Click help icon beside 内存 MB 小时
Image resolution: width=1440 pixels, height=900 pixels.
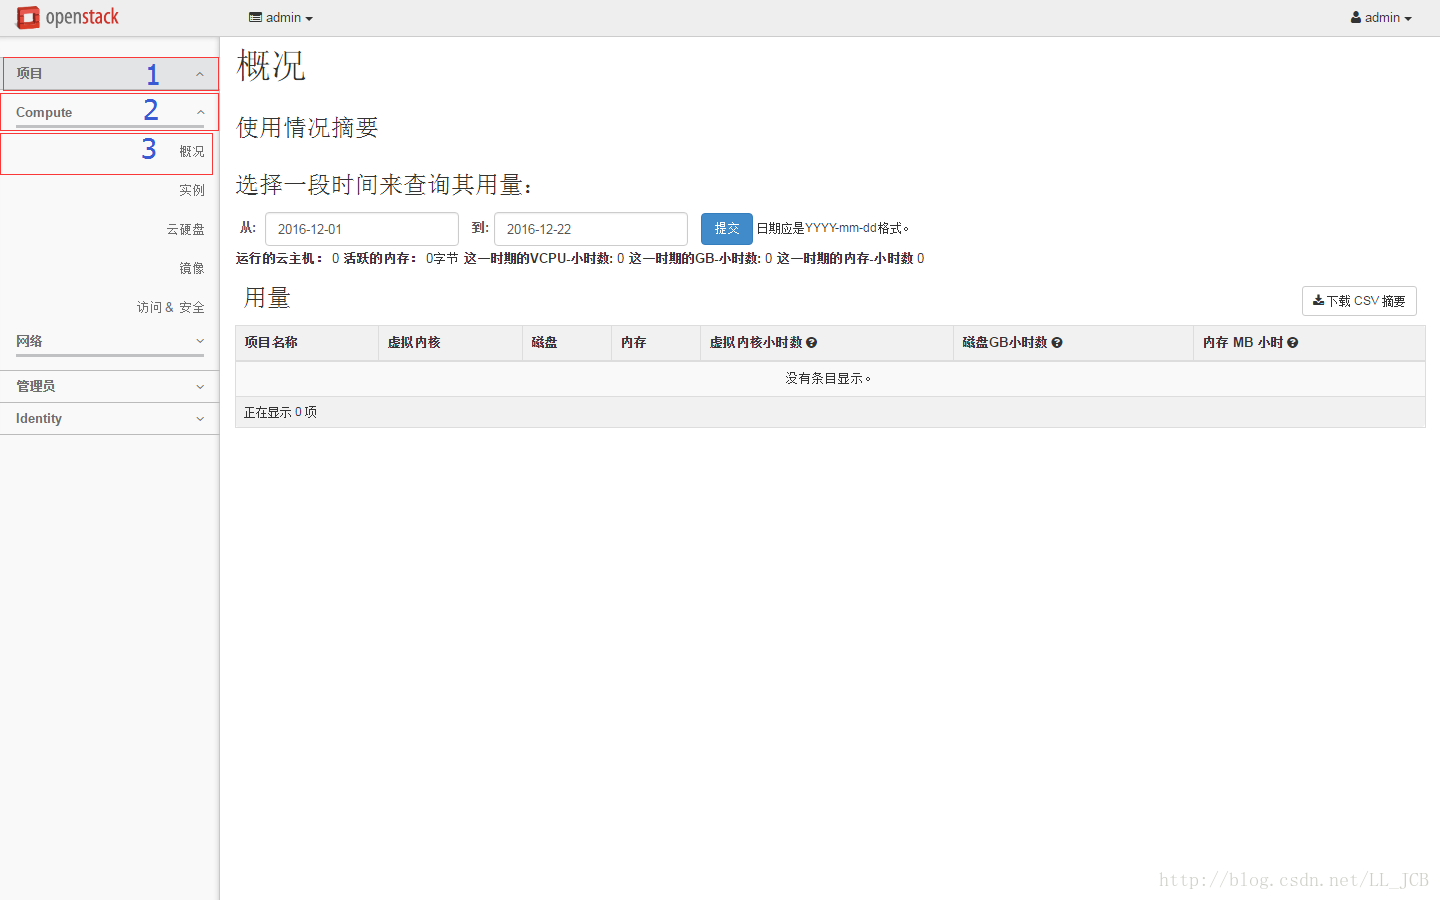1293,343
